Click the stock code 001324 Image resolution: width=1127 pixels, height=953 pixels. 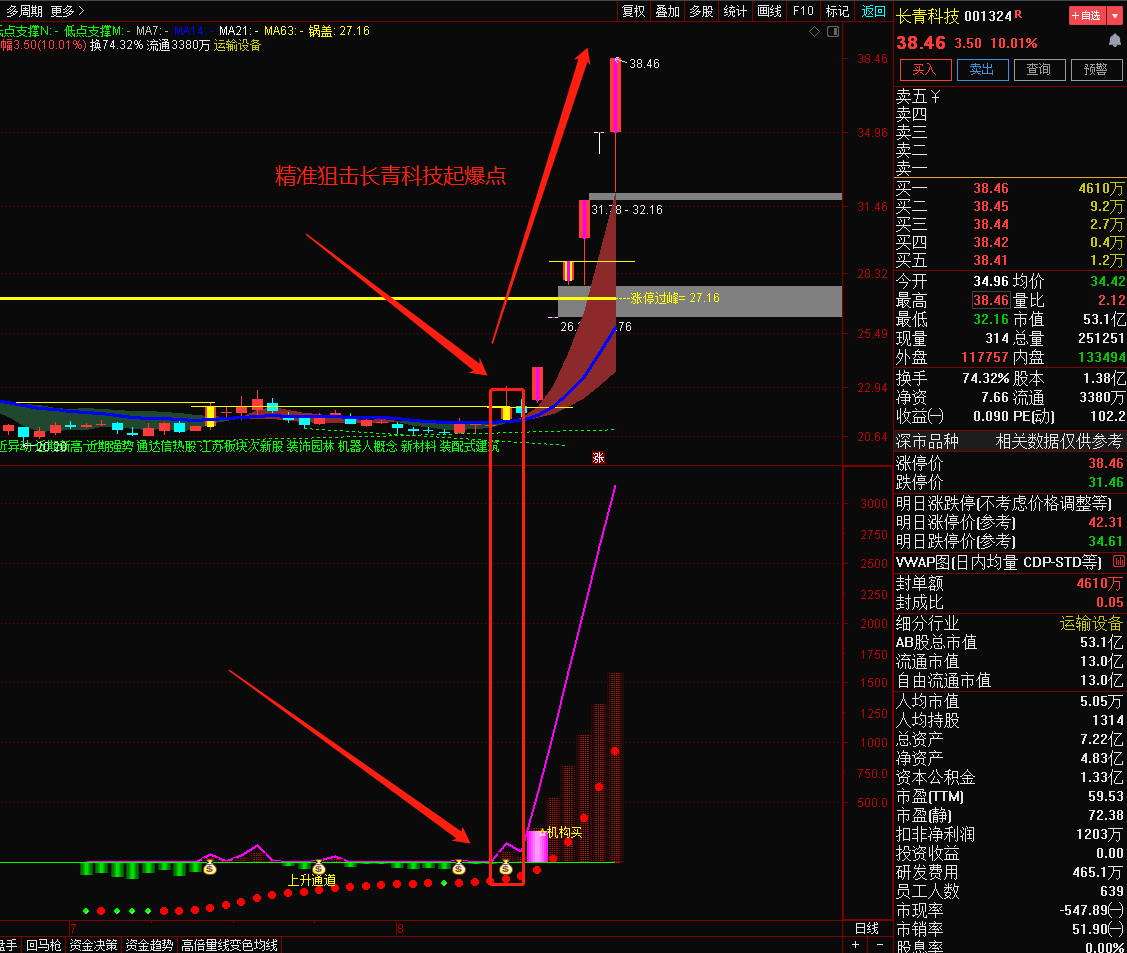point(988,16)
